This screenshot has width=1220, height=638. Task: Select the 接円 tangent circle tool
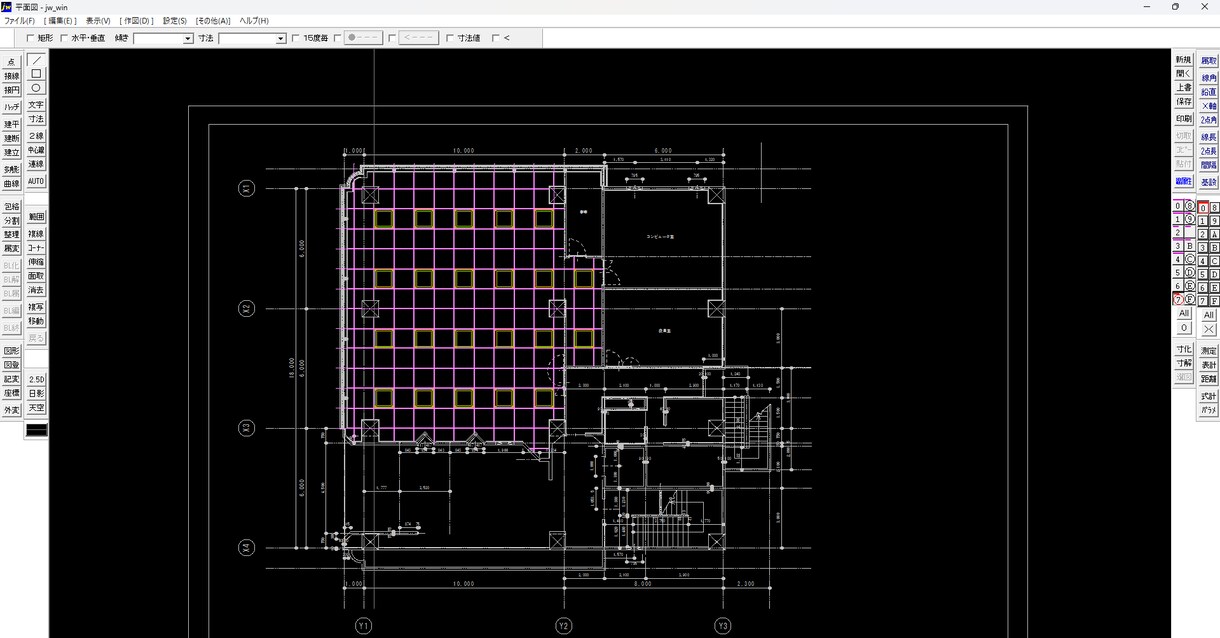click(12, 90)
